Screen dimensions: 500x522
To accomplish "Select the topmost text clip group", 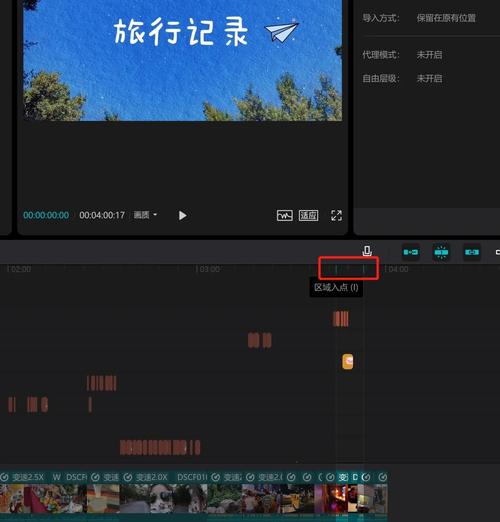I will (x=341, y=319).
